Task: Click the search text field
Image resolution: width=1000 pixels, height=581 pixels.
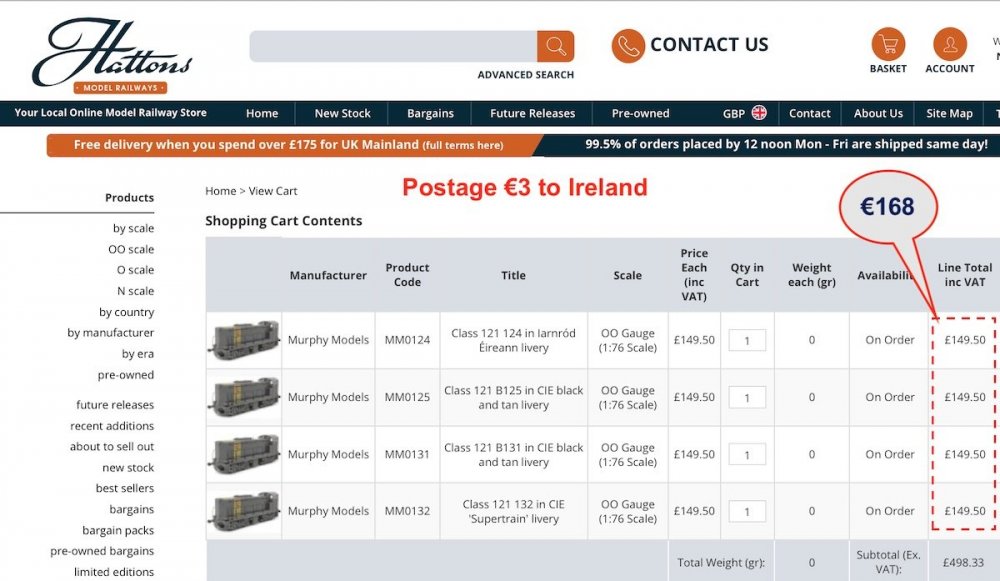Action: [393, 46]
